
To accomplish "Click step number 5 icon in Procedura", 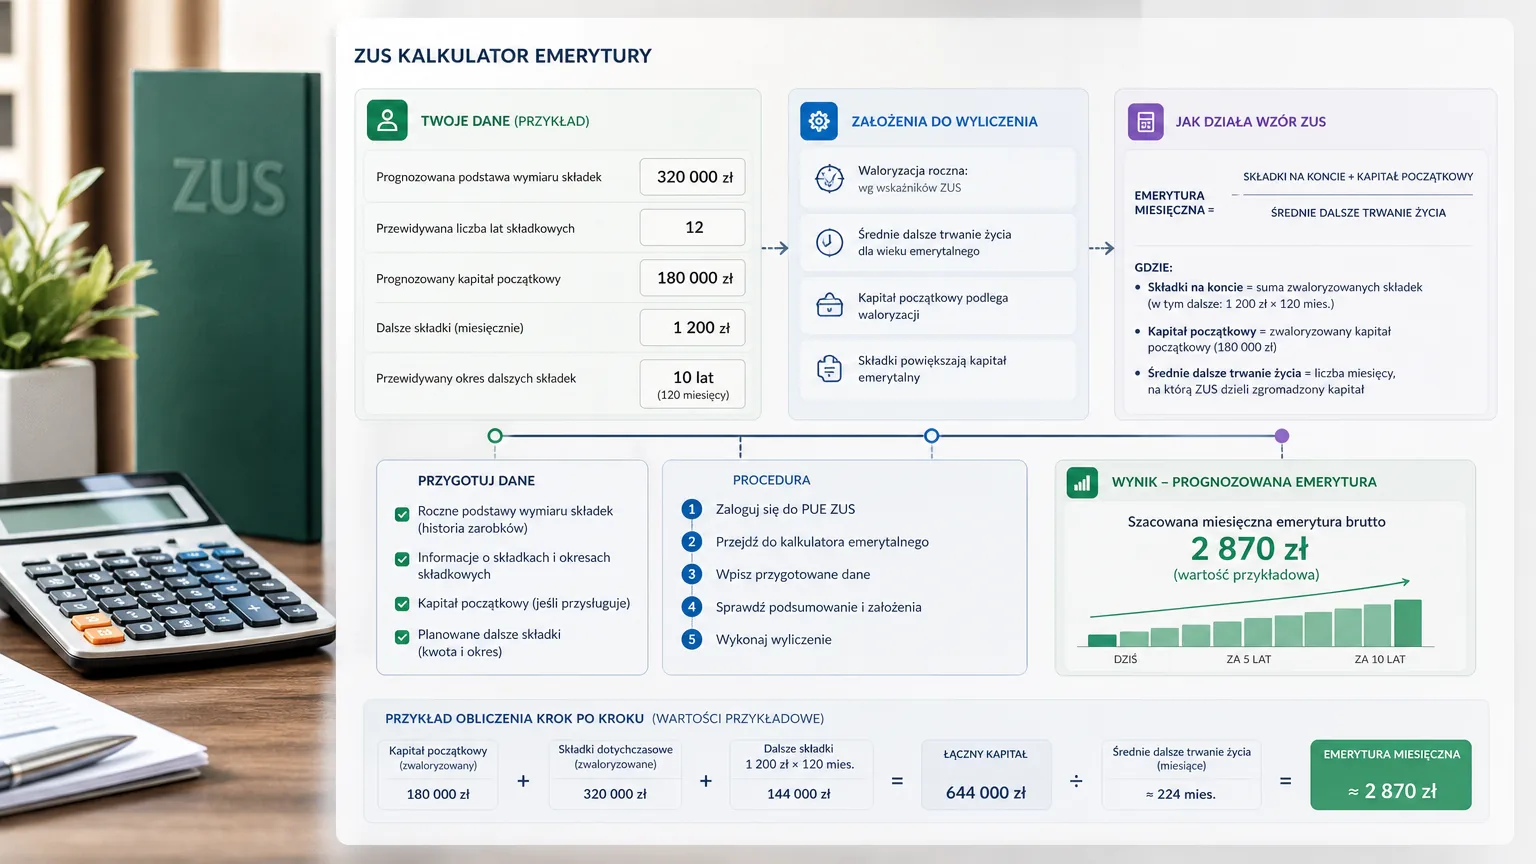I will (x=691, y=639).
